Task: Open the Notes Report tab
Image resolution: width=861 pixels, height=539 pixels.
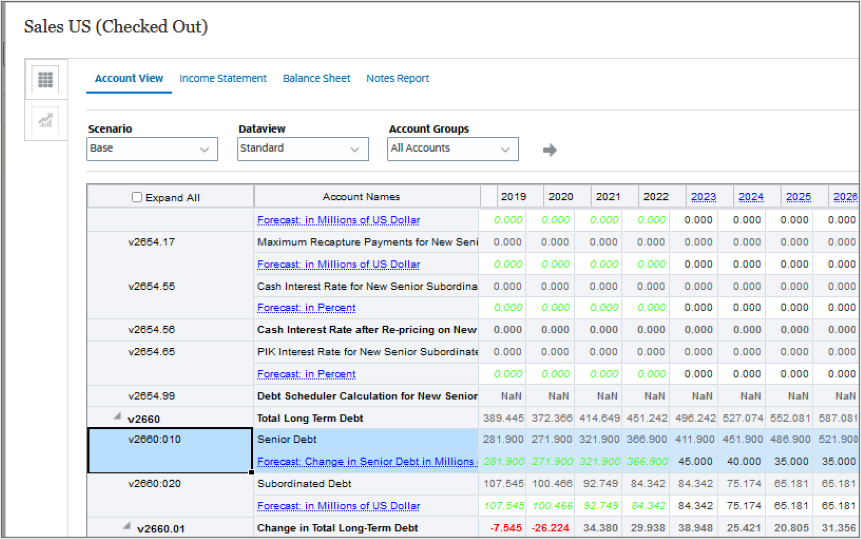Action: [397, 78]
